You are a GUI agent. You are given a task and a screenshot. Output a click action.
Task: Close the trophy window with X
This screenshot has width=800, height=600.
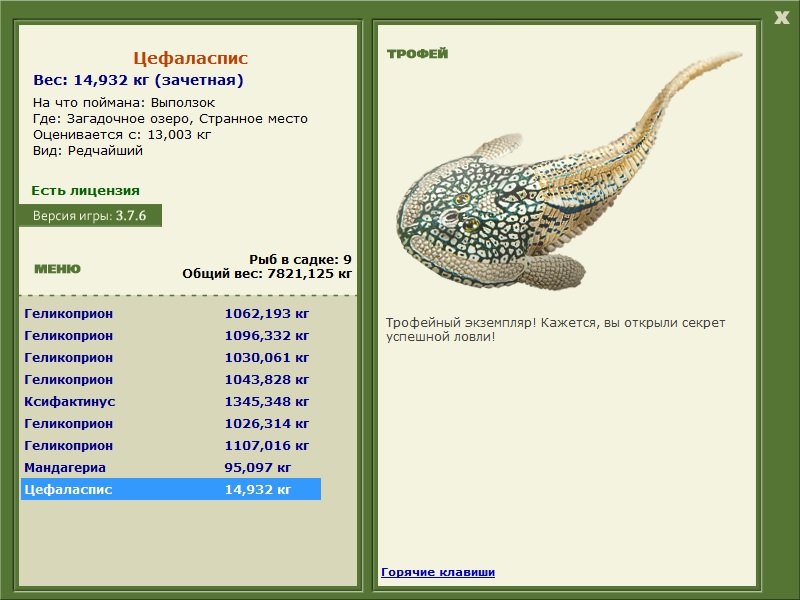[x=782, y=18]
